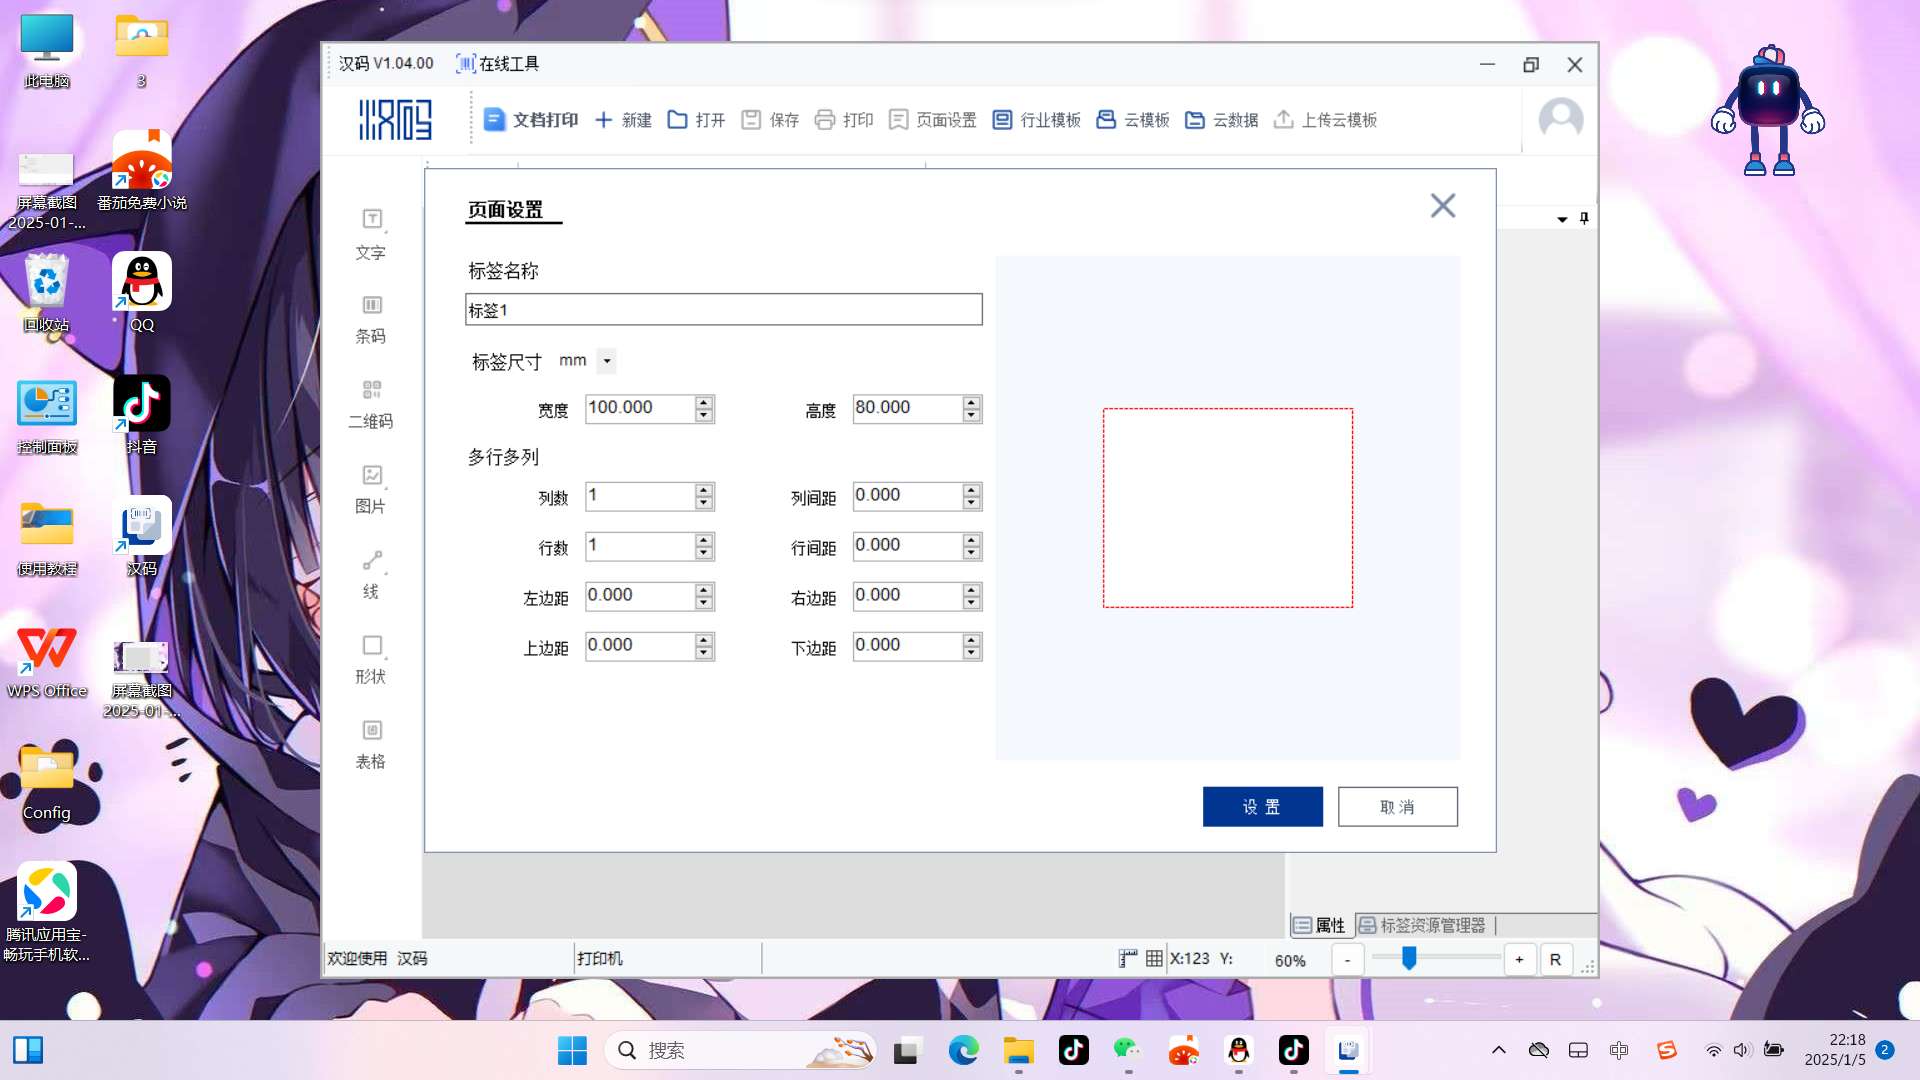Click 页面设置 page setup toolbar item
1920x1080 pixels.
click(x=932, y=120)
